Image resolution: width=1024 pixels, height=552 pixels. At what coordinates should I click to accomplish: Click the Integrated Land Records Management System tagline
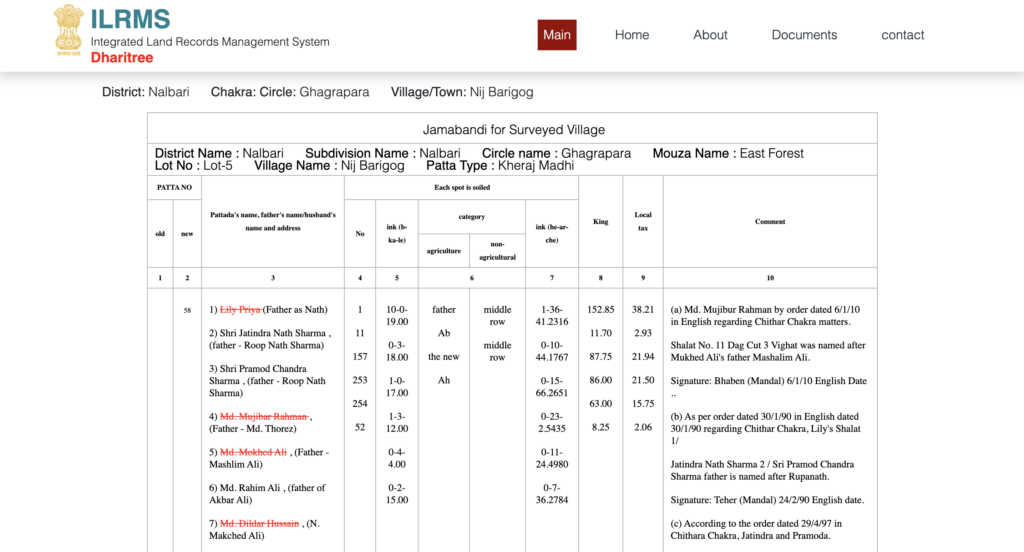(x=210, y=42)
